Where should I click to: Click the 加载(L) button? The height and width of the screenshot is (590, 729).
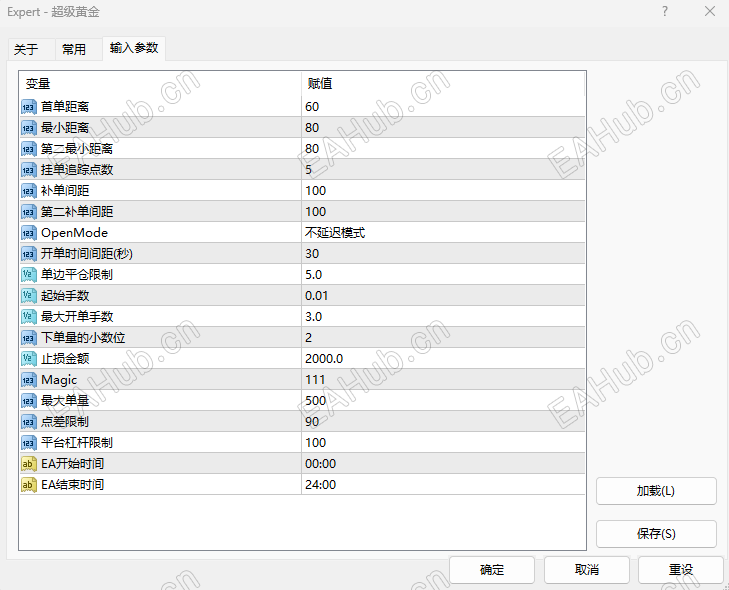pyautogui.click(x=656, y=491)
